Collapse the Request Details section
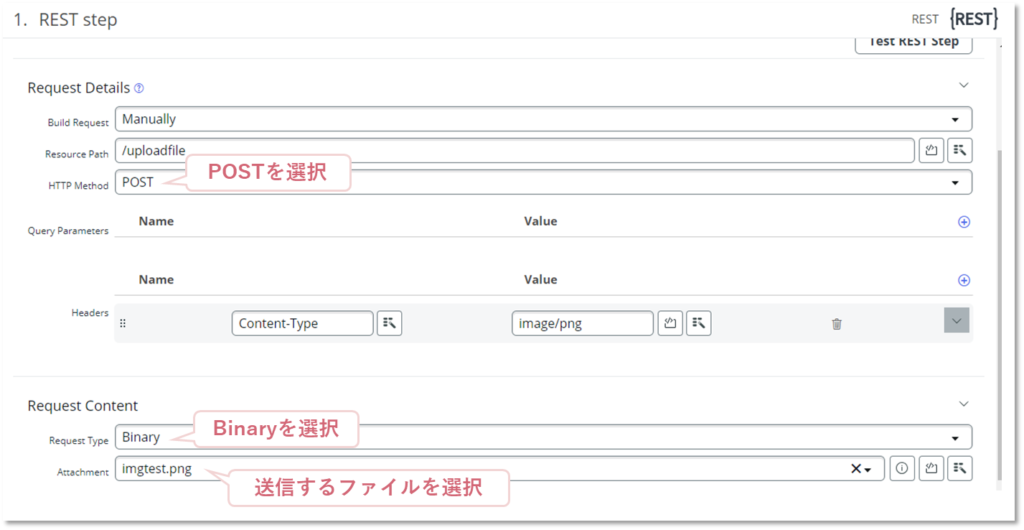The width and height of the screenshot is (1024, 530). (964, 85)
